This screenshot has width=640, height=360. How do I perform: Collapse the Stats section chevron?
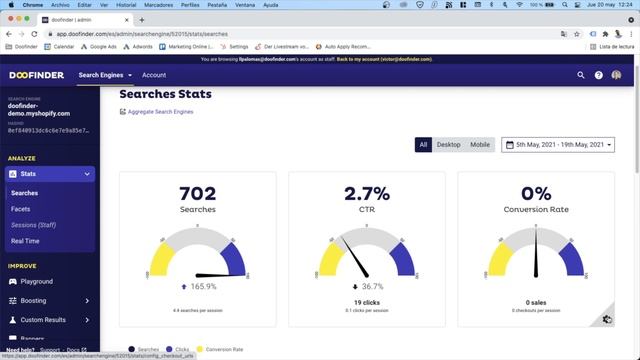coord(87,174)
